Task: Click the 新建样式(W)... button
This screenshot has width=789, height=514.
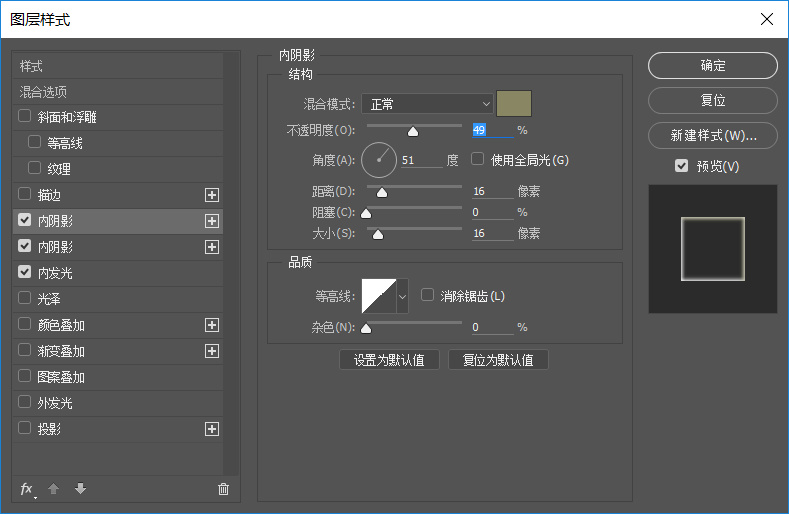Action: click(x=712, y=135)
